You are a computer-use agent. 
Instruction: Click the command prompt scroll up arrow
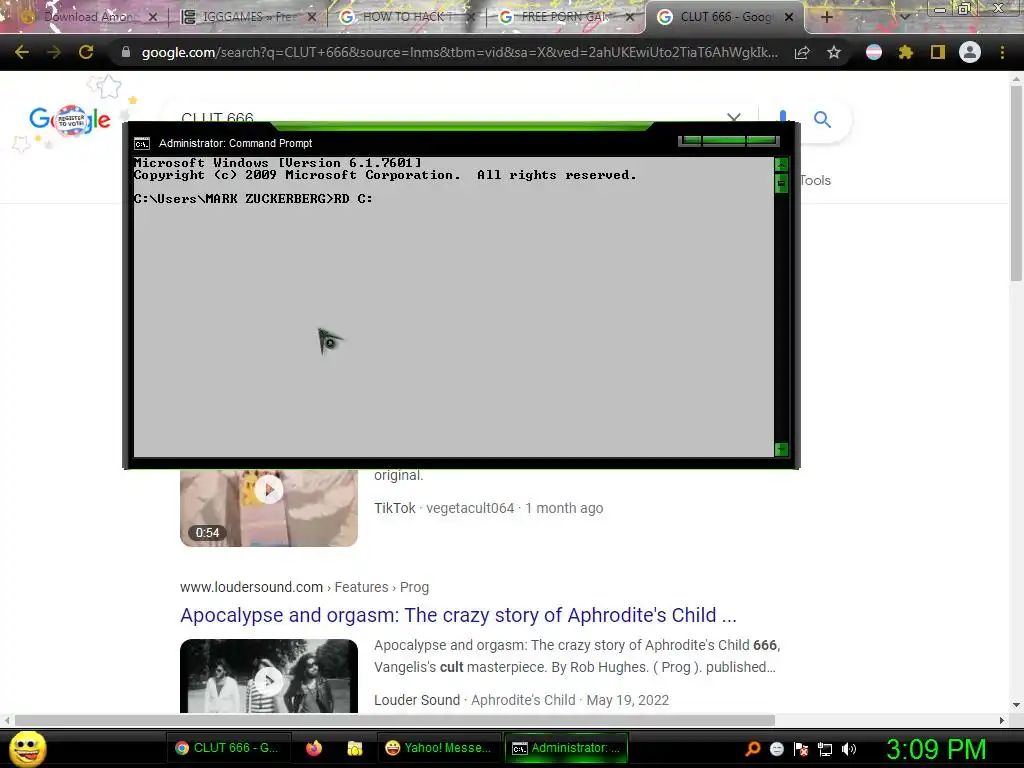click(x=781, y=164)
